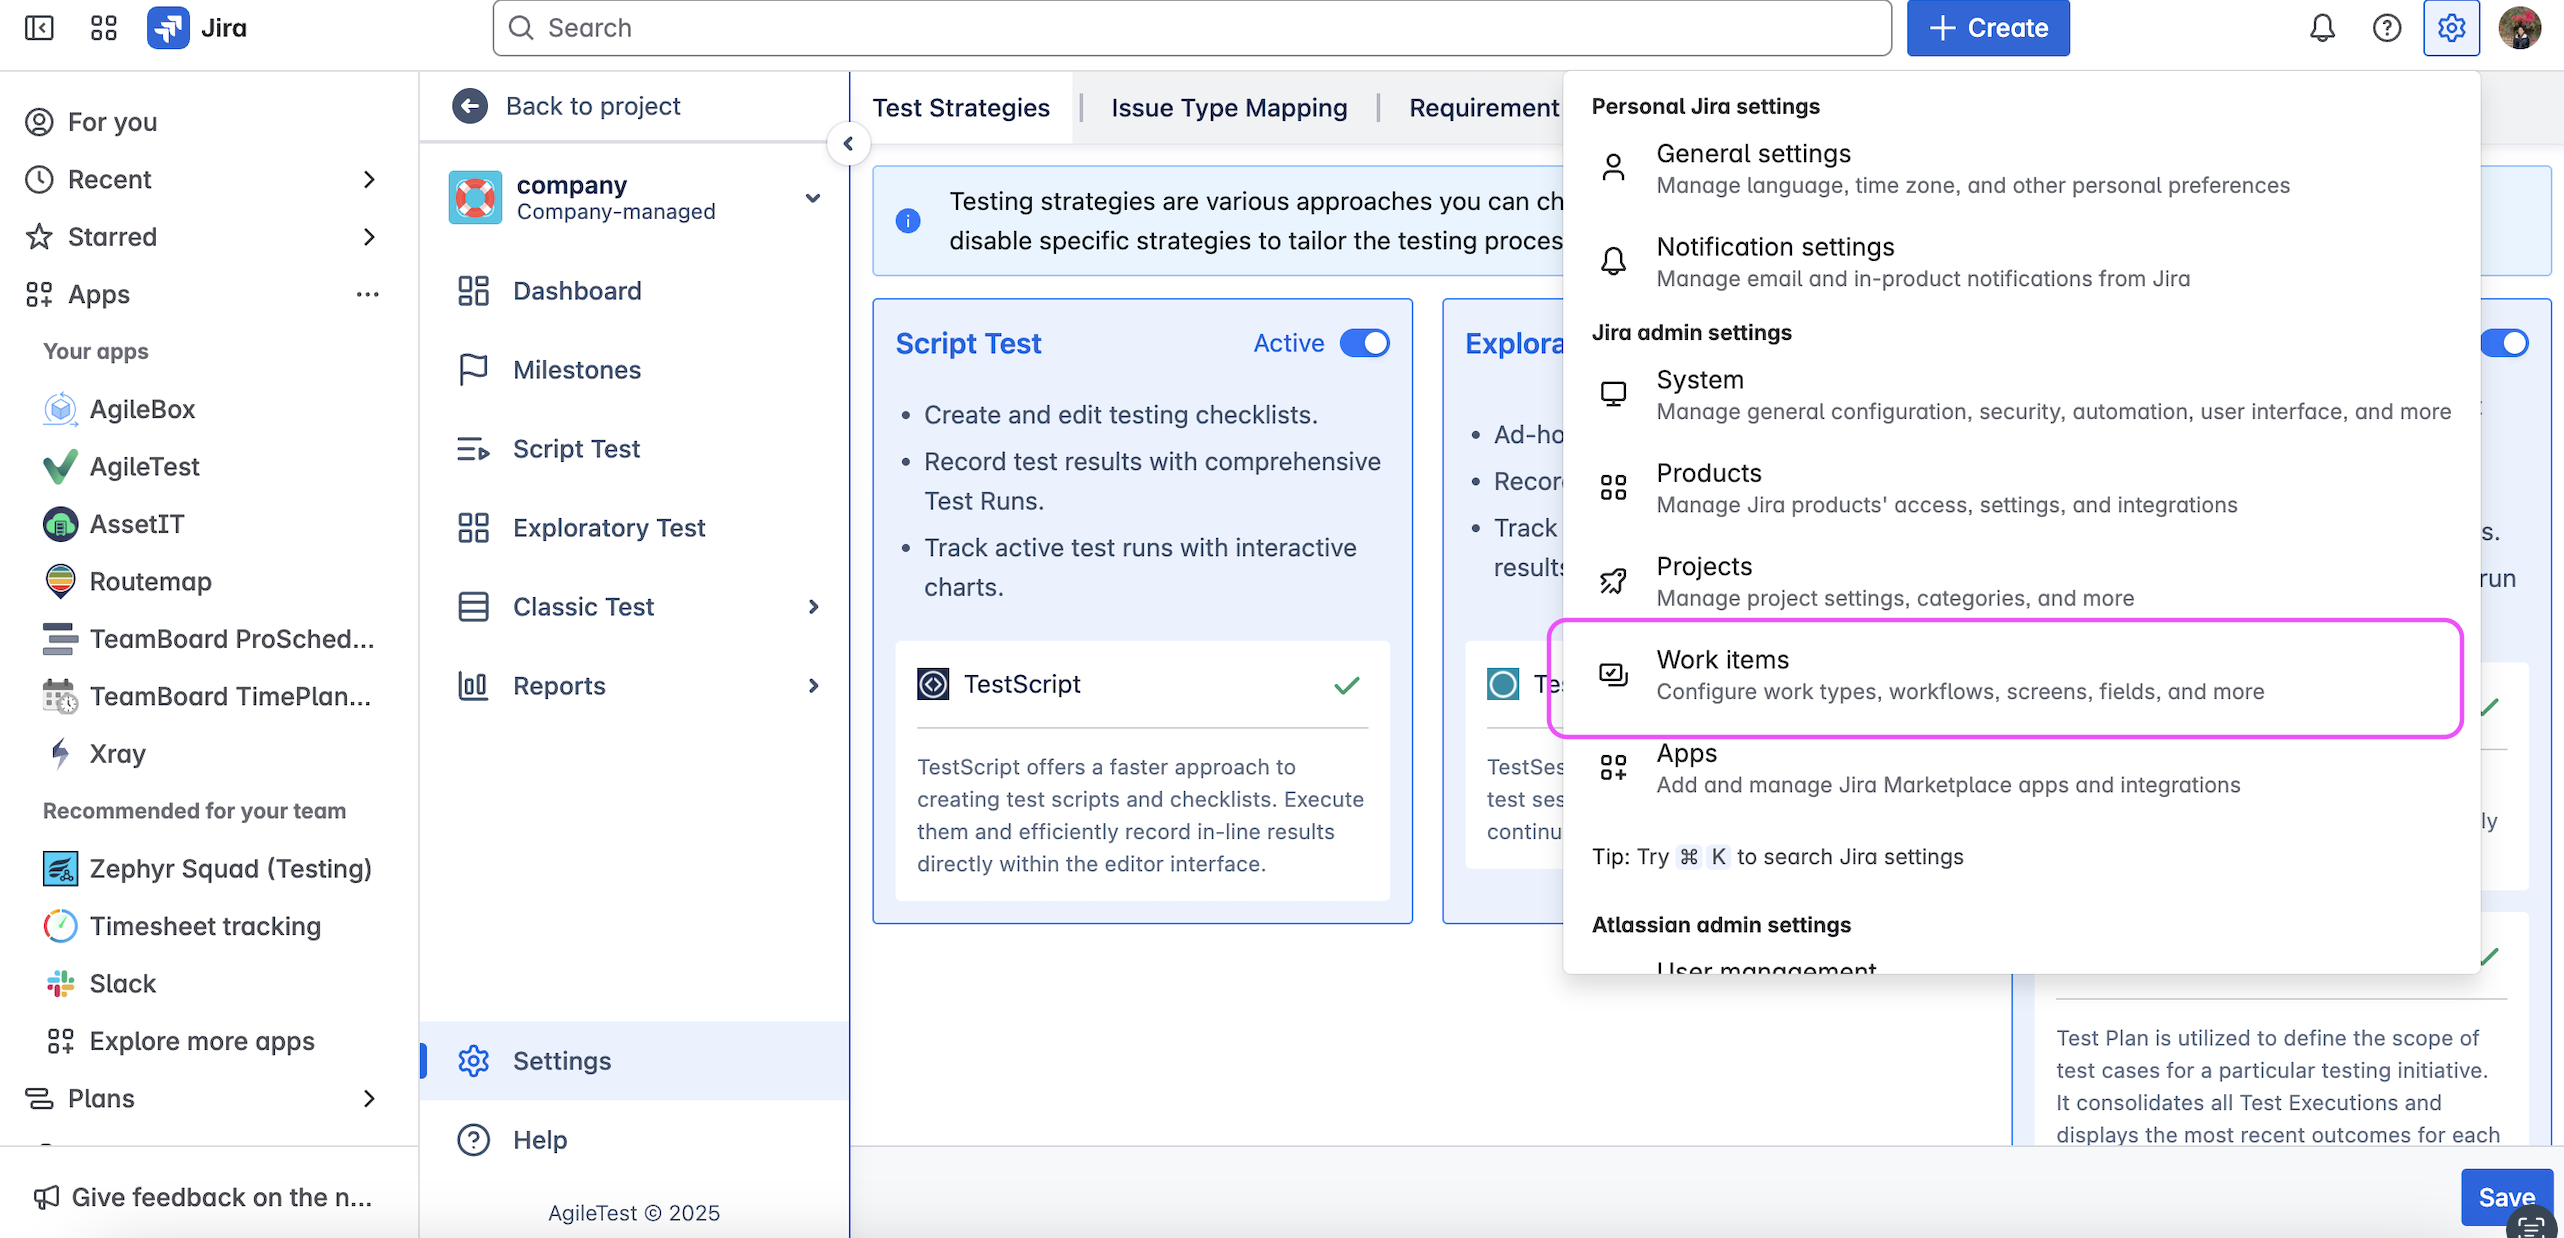Click the Back to project arrow
This screenshot has height=1238, width=2564.
(x=470, y=105)
